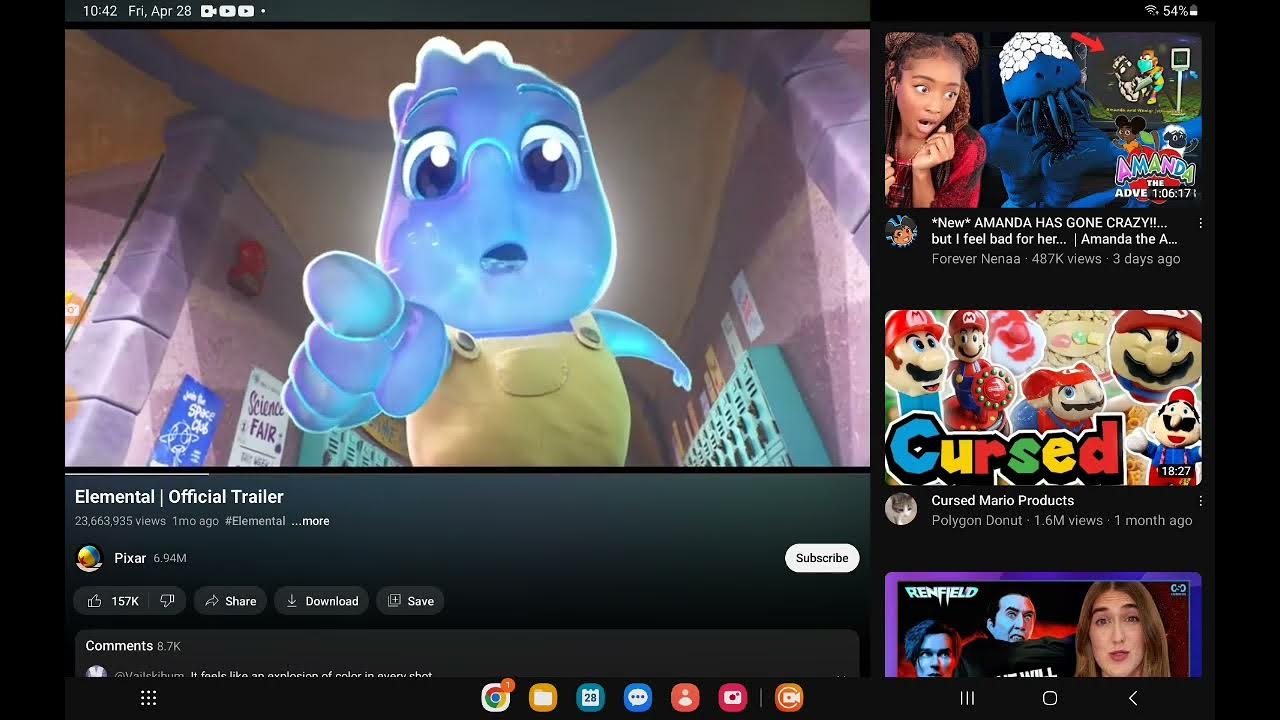Select the Elemental | Official Trailer title
The width and height of the screenshot is (1280, 720).
179,497
